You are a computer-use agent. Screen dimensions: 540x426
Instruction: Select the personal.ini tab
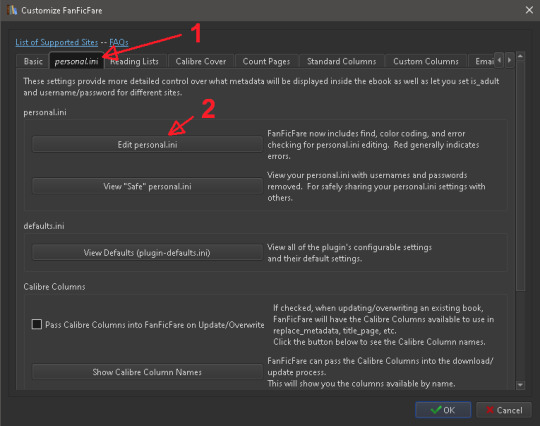click(x=76, y=61)
